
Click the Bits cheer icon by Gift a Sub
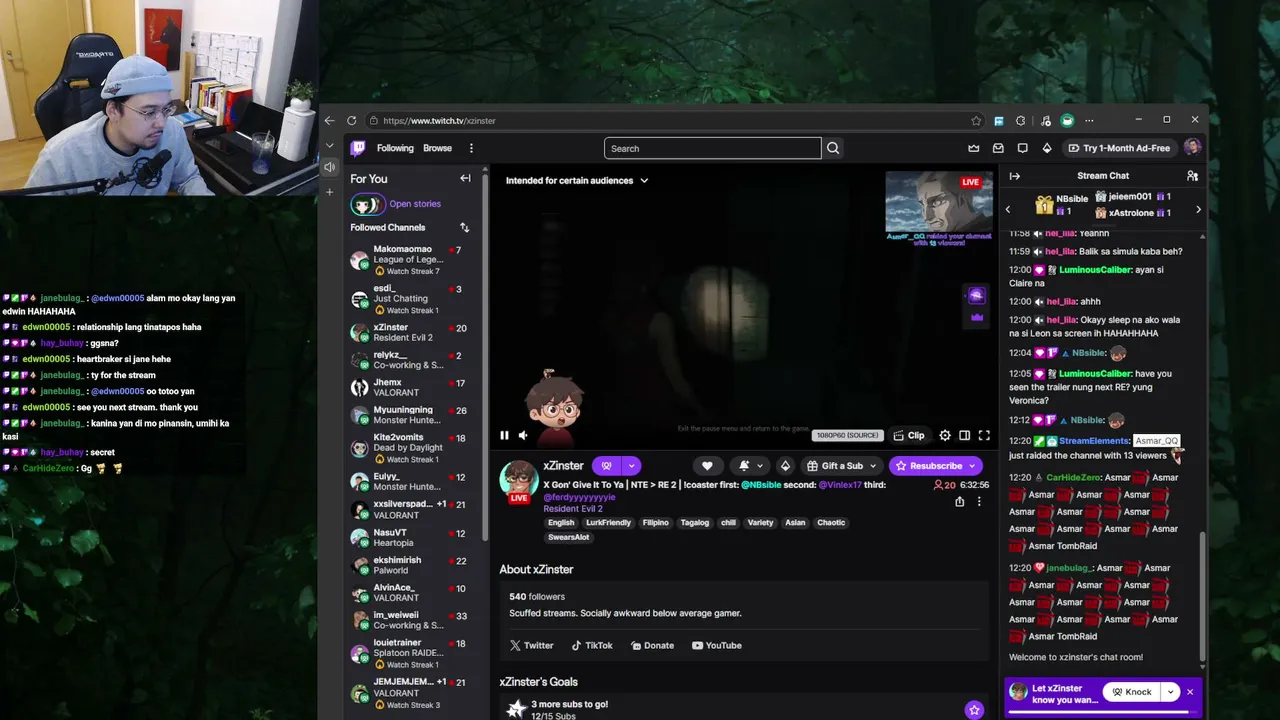785,465
